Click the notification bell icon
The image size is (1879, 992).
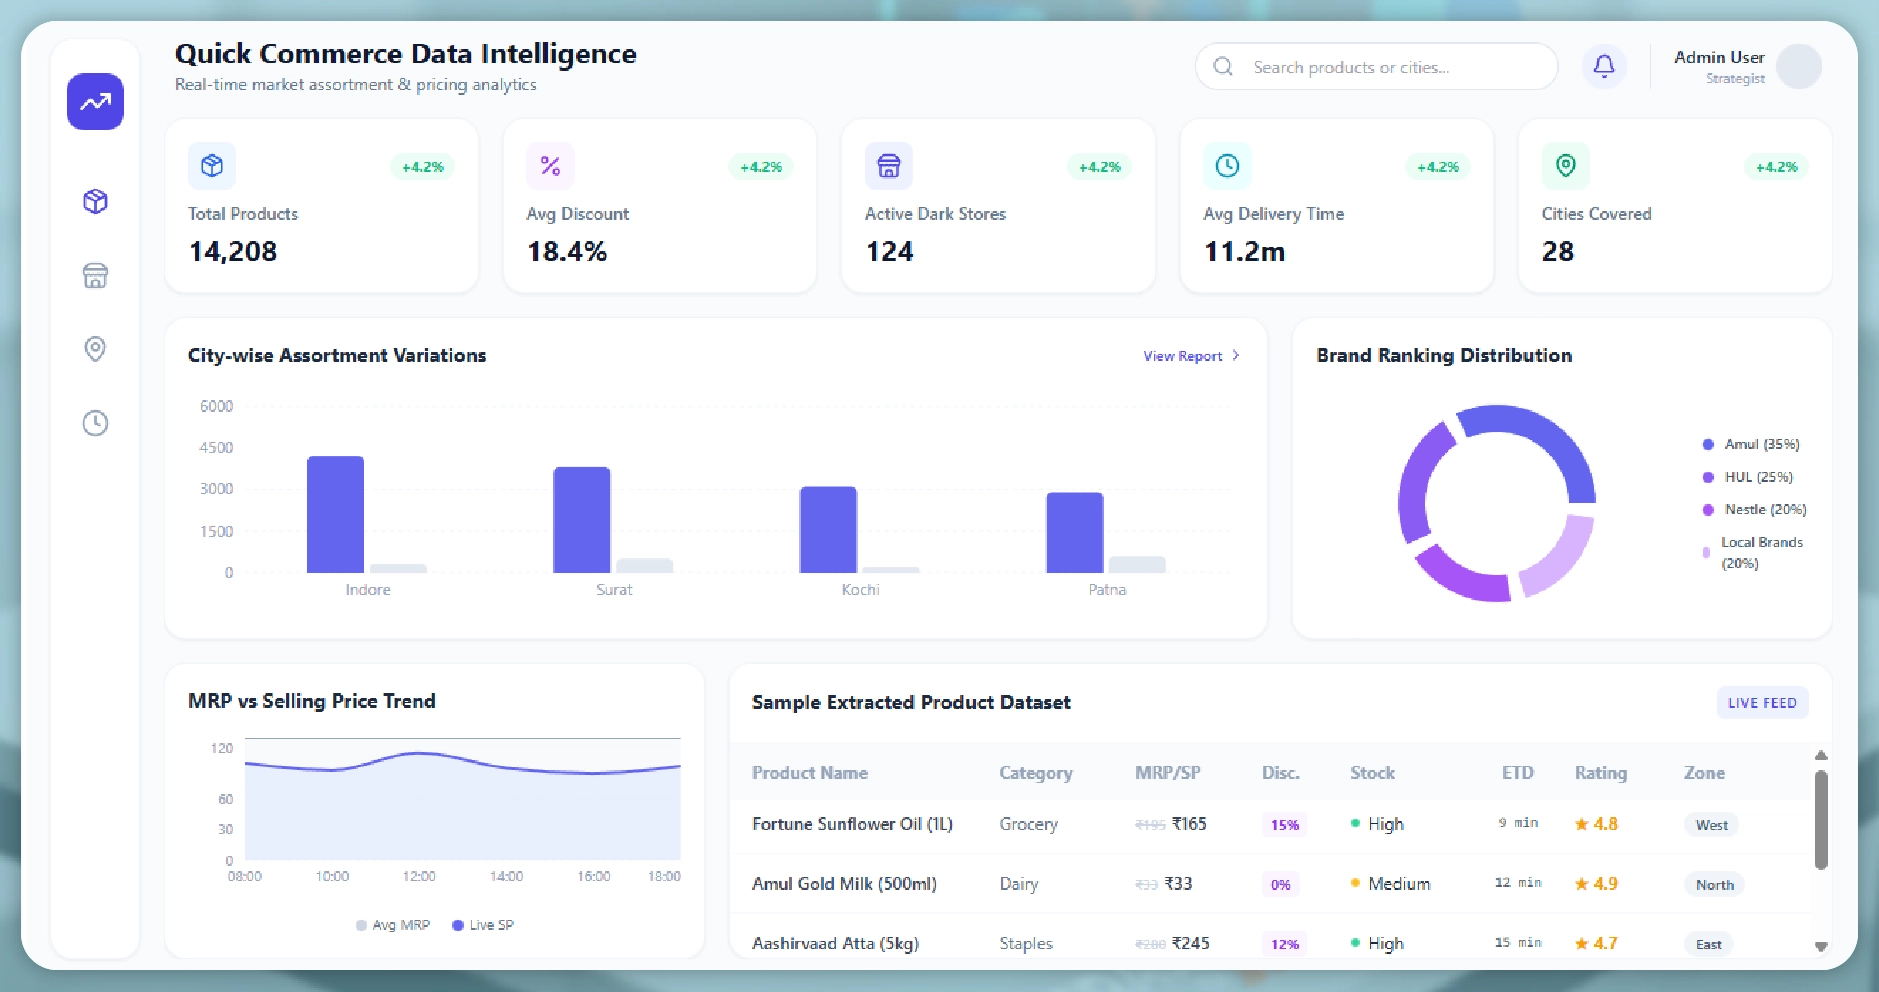pyautogui.click(x=1604, y=66)
